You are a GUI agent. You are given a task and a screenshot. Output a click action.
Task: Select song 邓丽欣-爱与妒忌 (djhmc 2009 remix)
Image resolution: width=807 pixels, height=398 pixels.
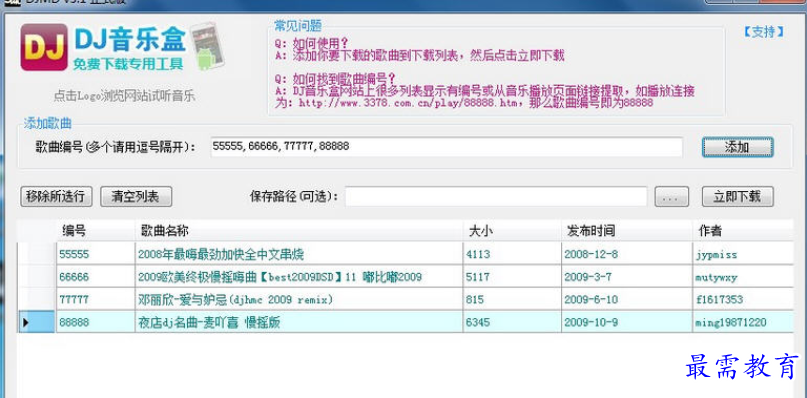[x=299, y=299]
